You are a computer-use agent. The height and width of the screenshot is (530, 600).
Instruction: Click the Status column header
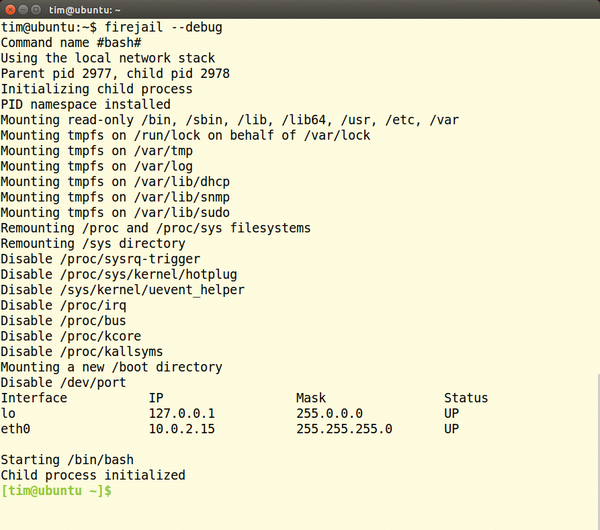tap(466, 398)
